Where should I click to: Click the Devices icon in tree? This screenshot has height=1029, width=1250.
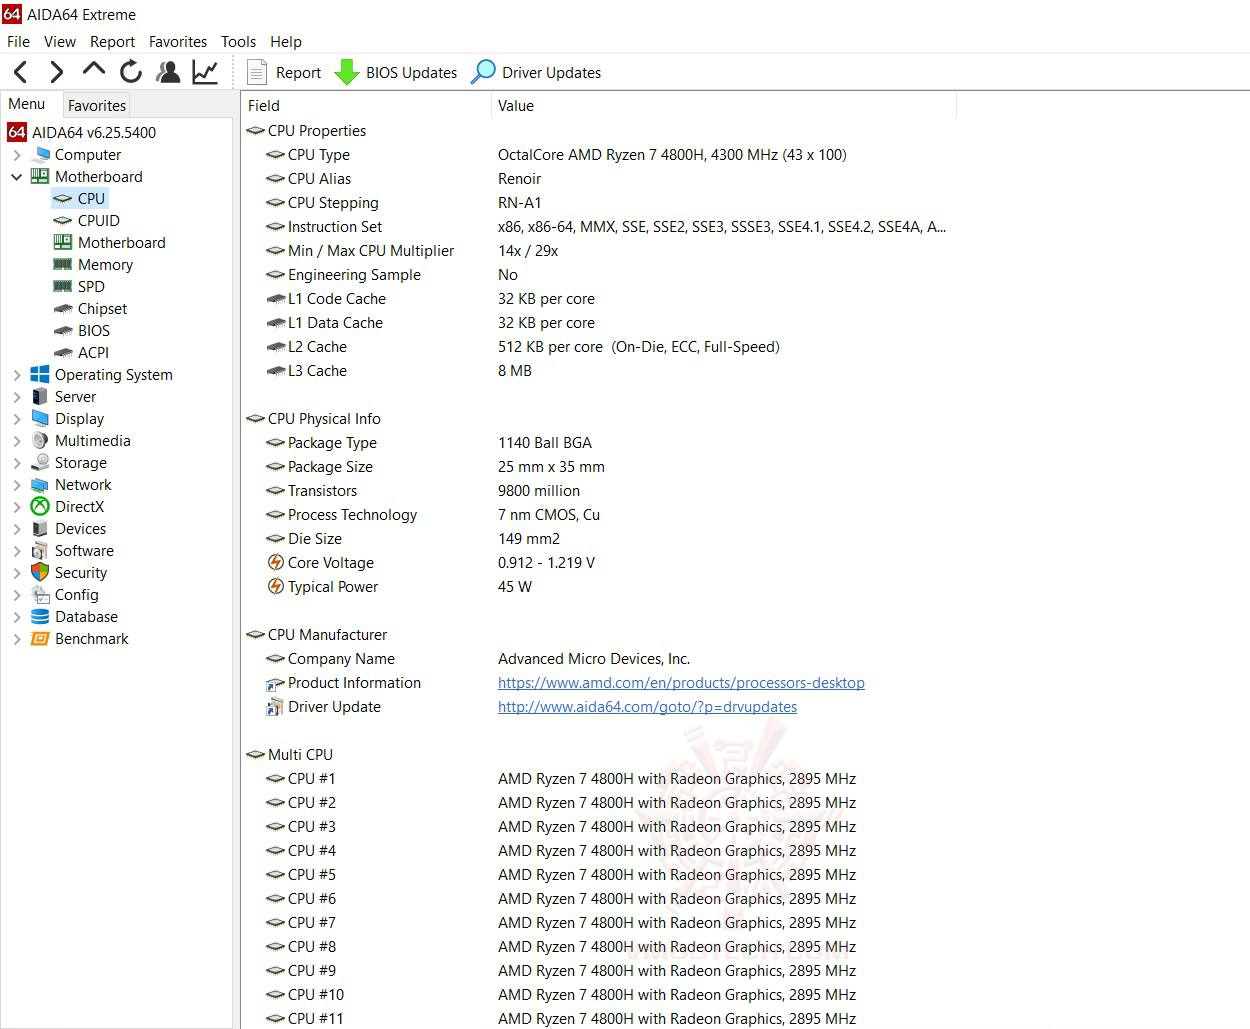[x=40, y=529]
